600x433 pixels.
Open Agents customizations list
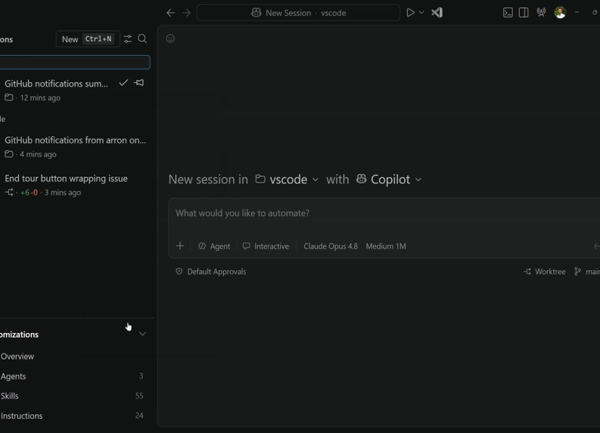[x=73, y=376]
